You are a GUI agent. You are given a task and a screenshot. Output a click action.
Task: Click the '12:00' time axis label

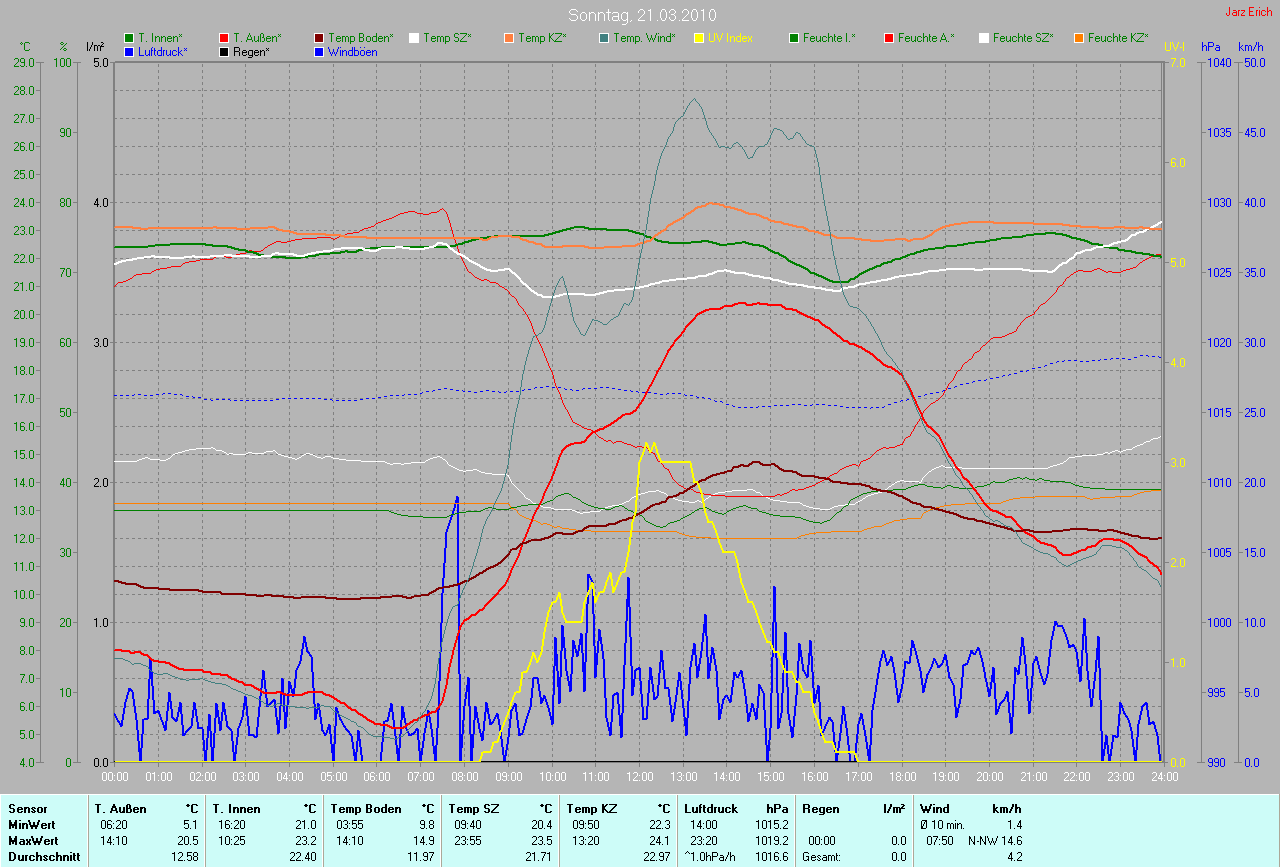pos(640,776)
